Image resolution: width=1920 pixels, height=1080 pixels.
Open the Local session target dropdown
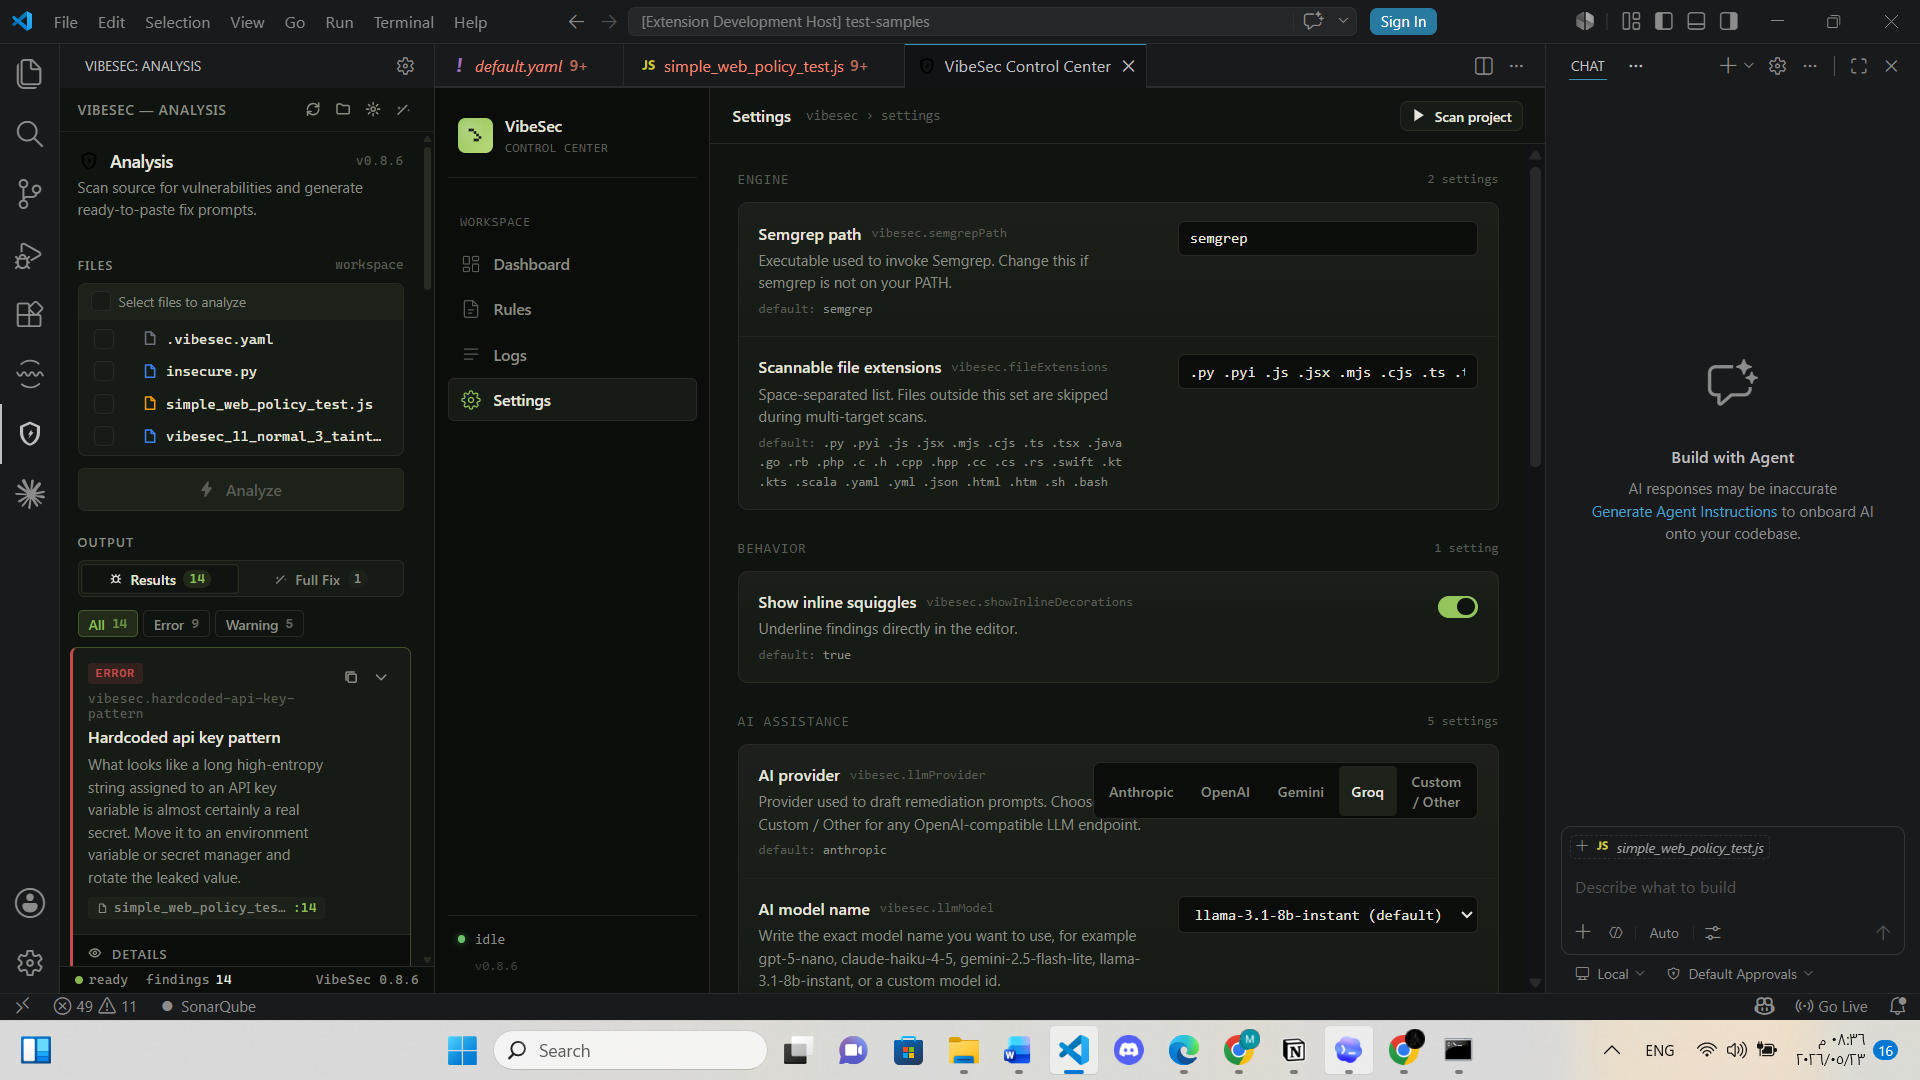point(1610,974)
